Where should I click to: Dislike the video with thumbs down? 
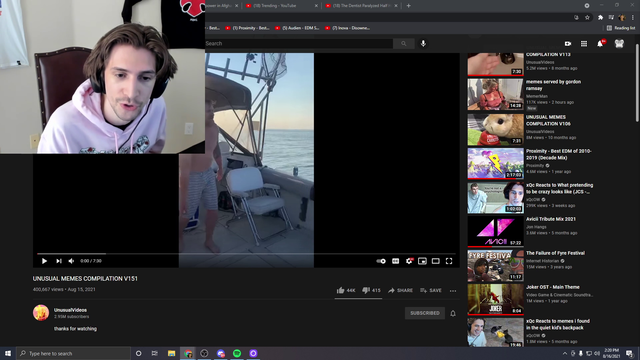pos(371,290)
